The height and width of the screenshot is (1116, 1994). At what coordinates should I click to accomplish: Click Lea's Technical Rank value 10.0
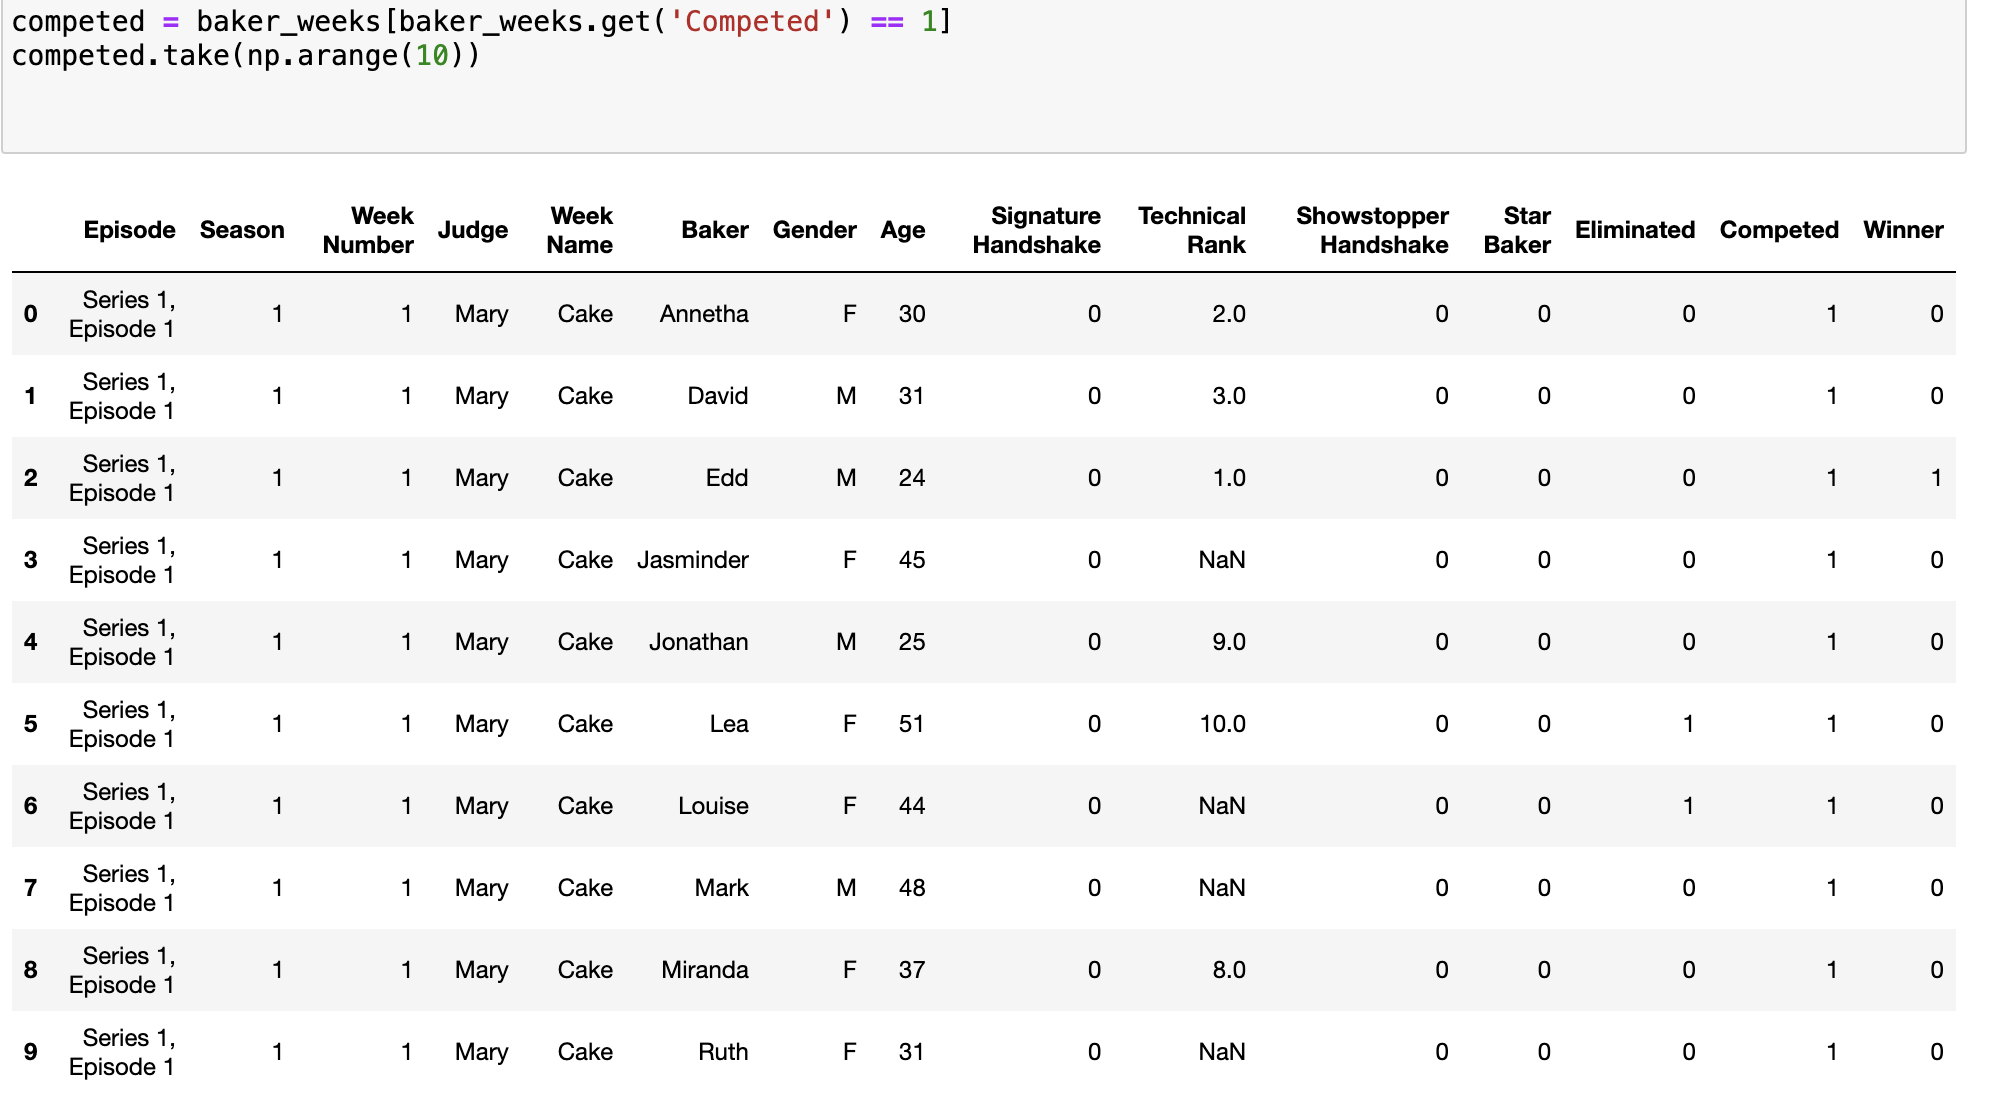[1222, 724]
